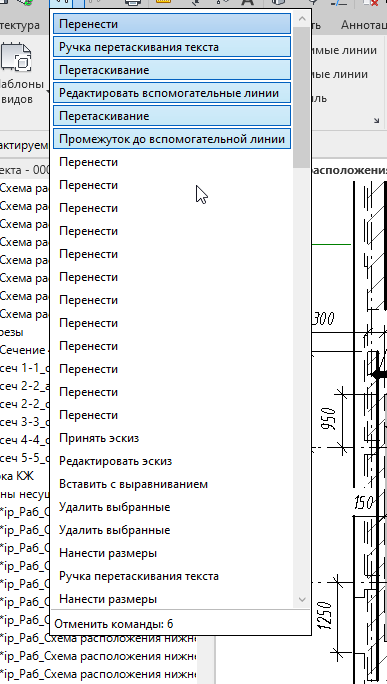Choose 'Промежуток до вспомогательной линии' undo entry

pyautogui.click(x=172, y=139)
